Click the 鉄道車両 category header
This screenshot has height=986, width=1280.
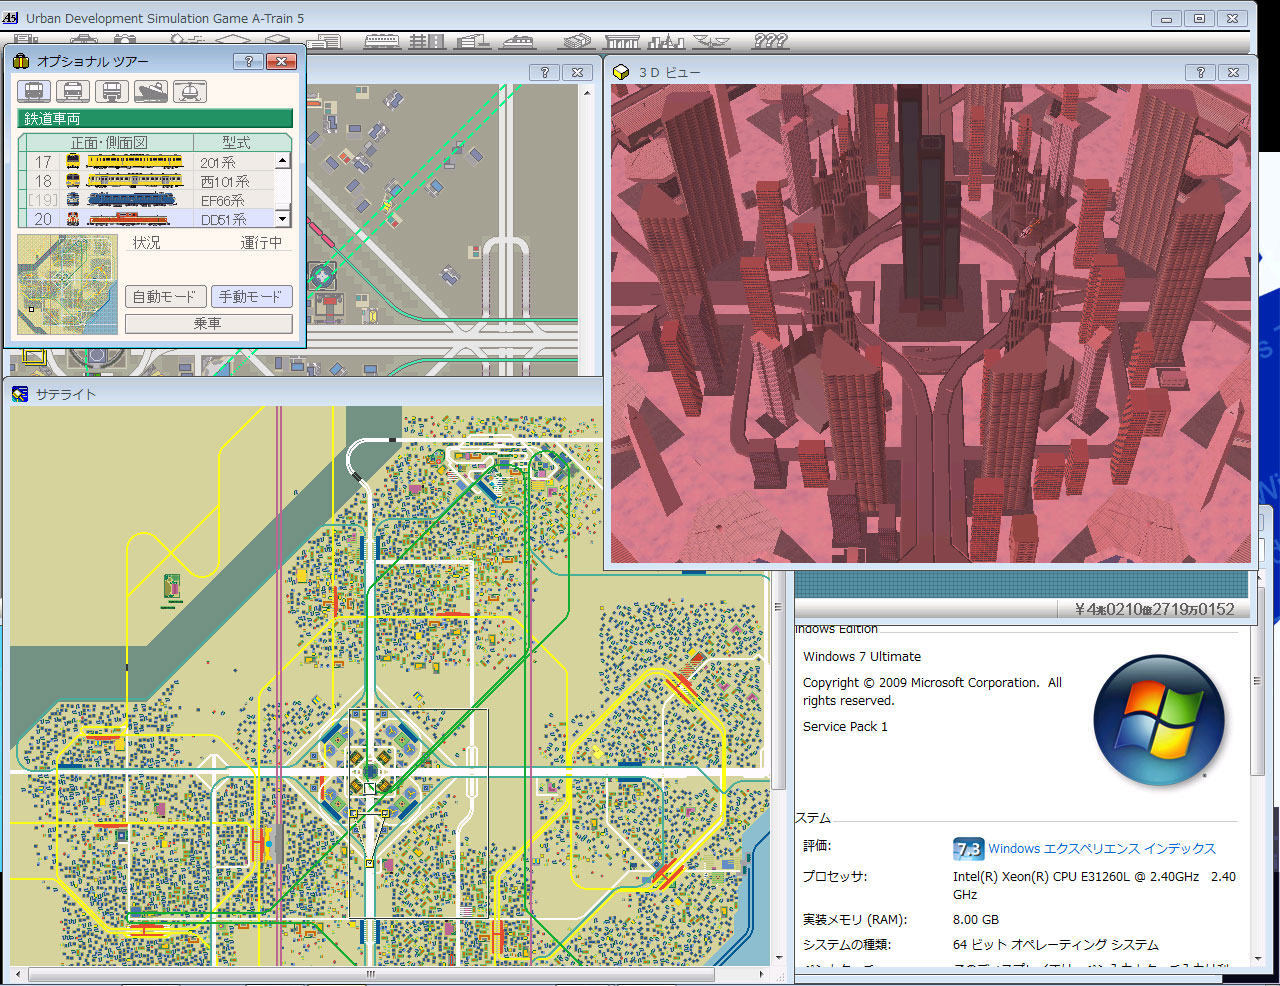155,119
